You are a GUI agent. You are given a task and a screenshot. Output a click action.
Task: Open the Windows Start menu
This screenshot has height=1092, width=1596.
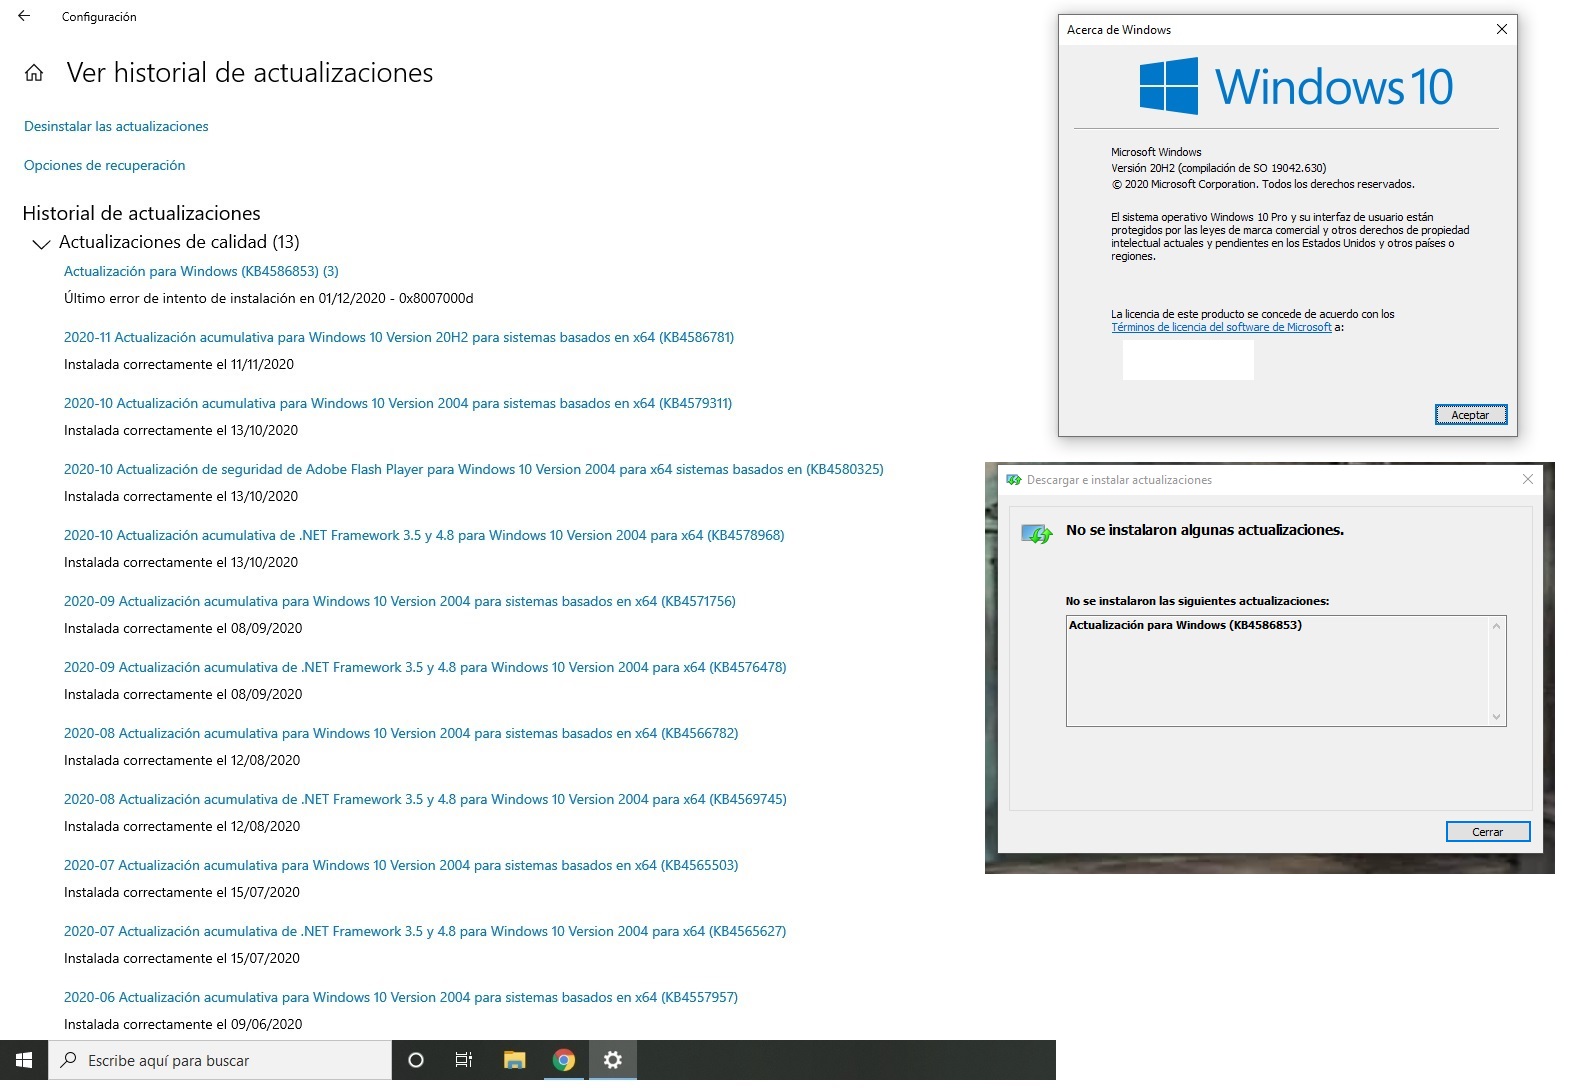[x=24, y=1060]
